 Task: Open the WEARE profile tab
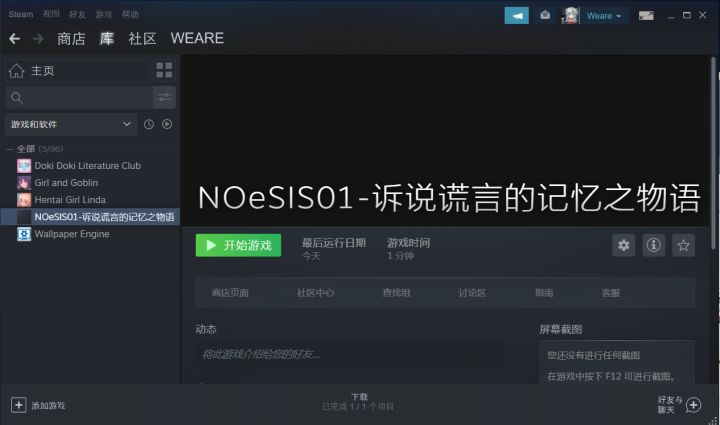pyautogui.click(x=197, y=38)
